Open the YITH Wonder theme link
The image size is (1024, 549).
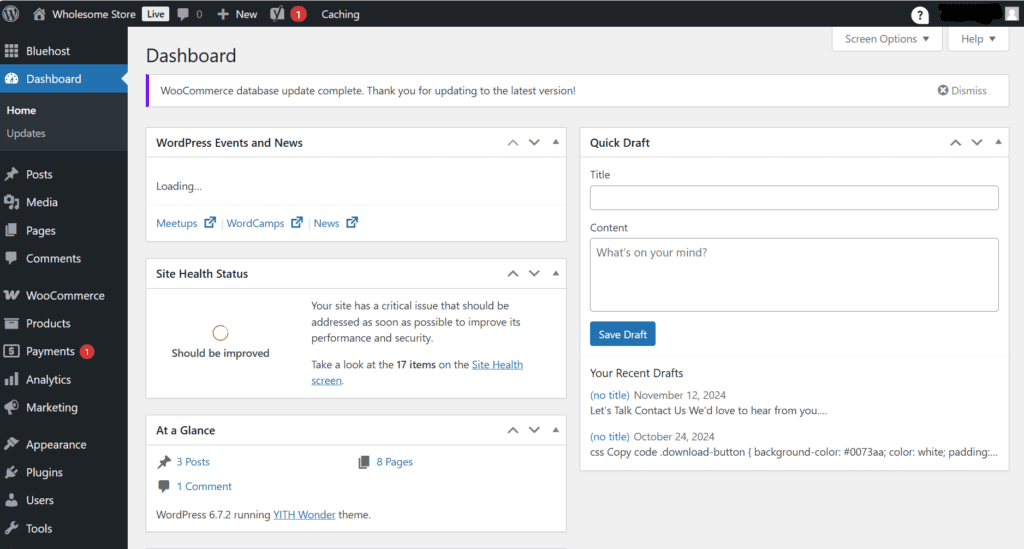[304, 514]
